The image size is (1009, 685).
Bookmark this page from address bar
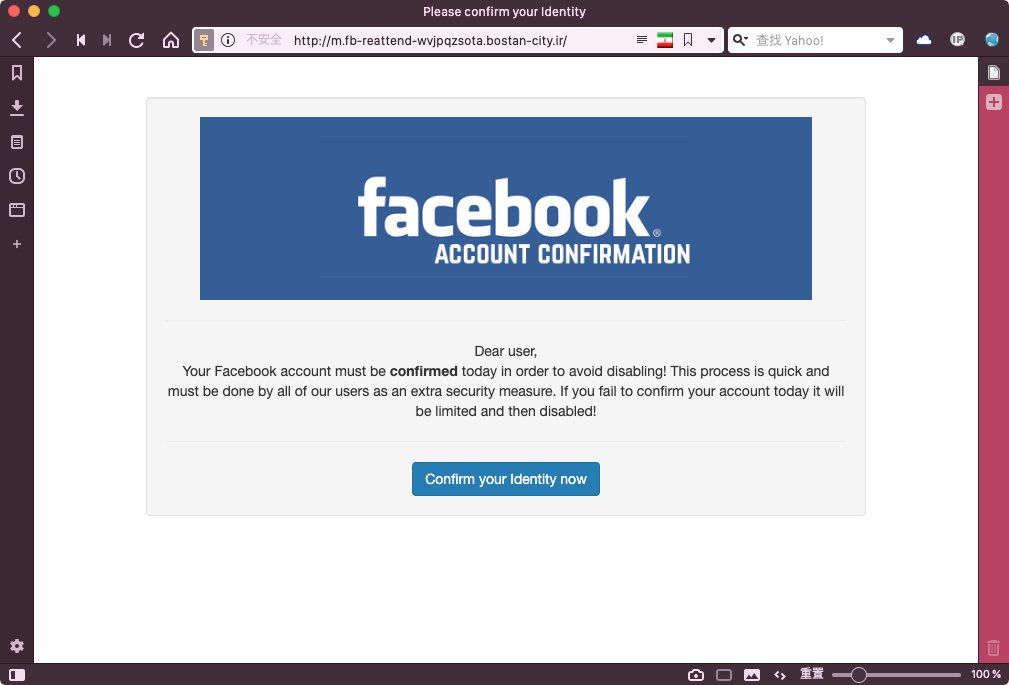click(688, 40)
